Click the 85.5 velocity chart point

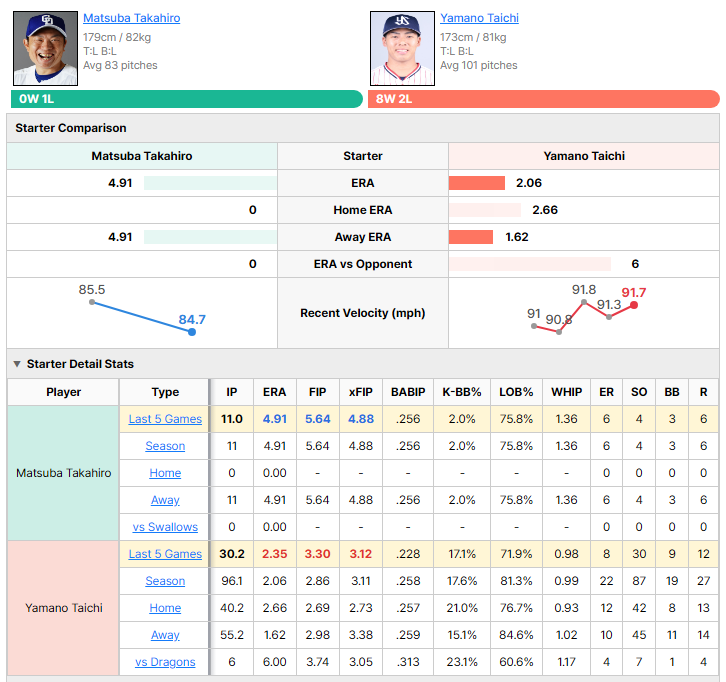(92, 302)
